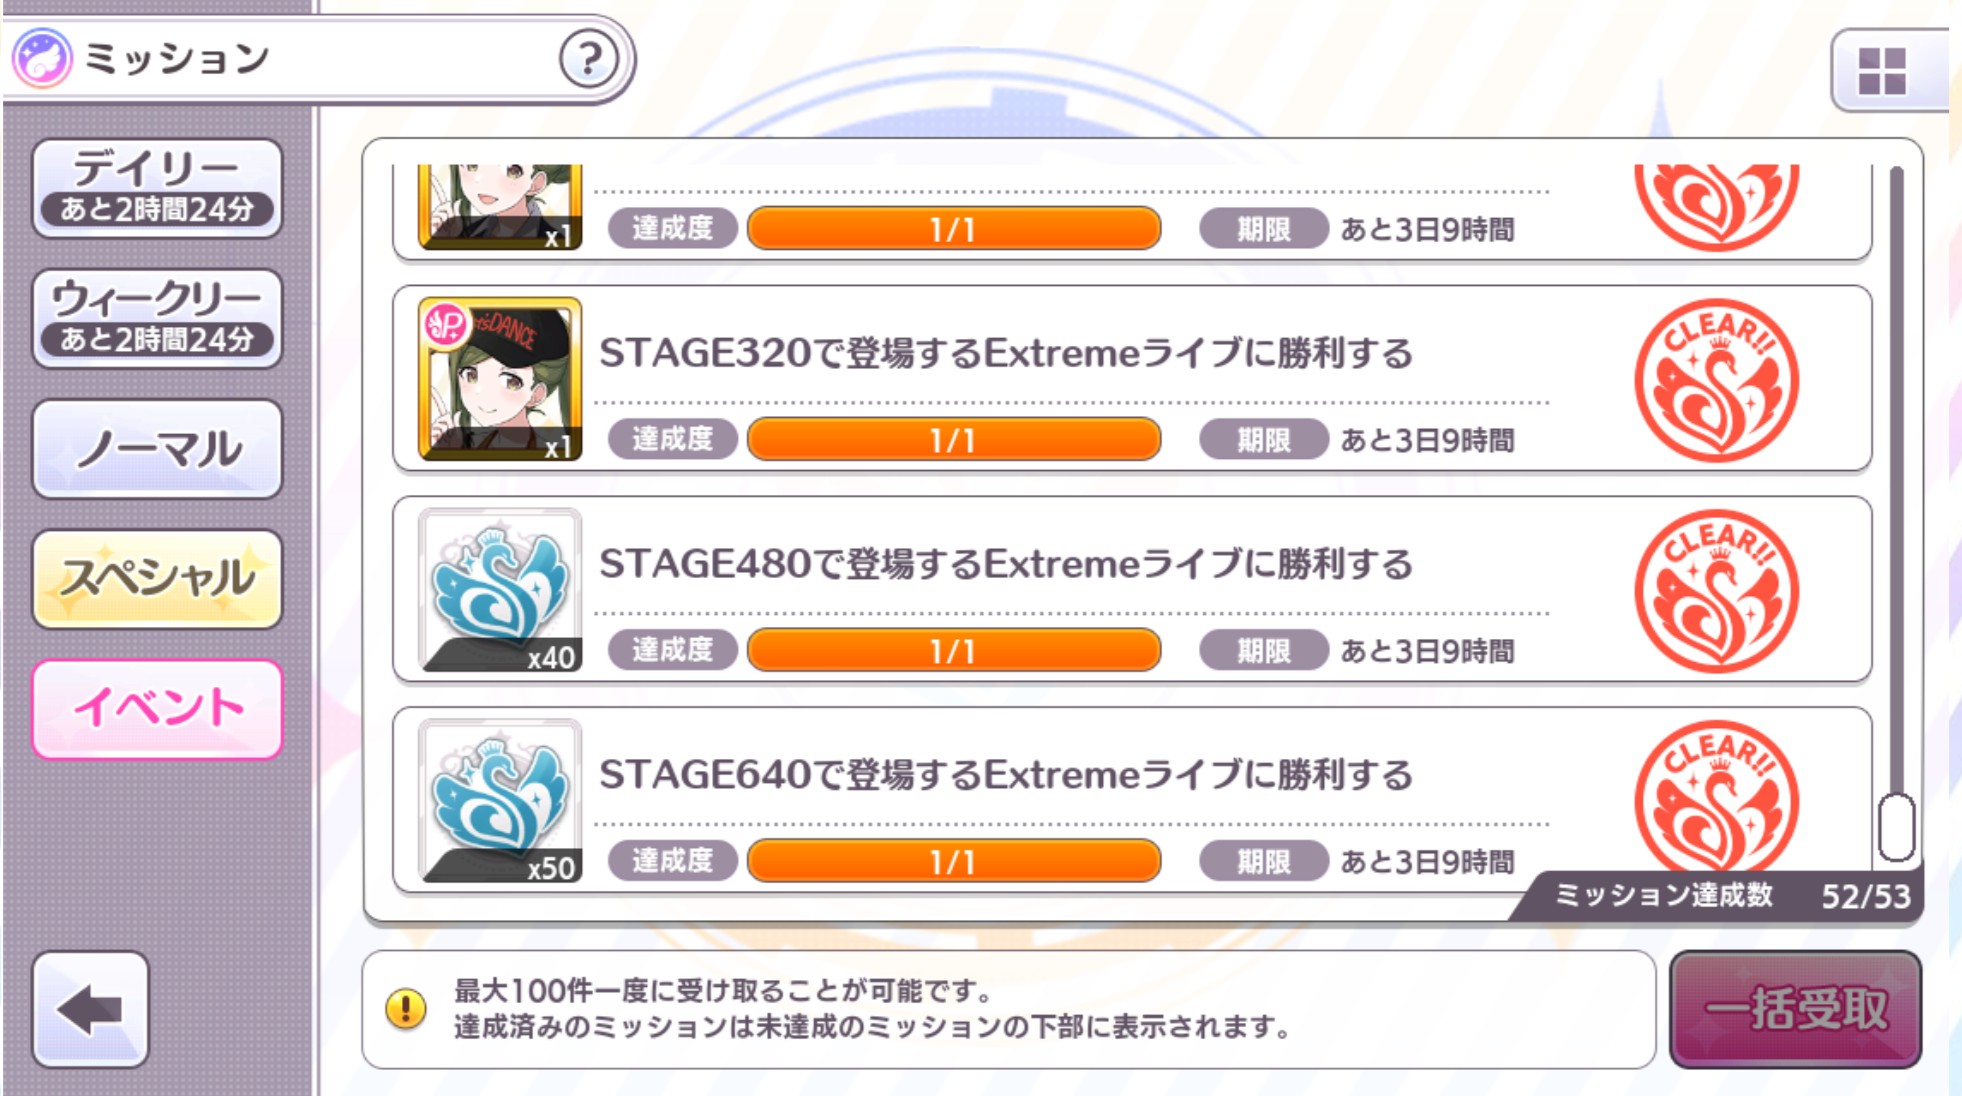The width and height of the screenshot is (1962, 1096).
Task: Tap the swan feather x40 reward icon
Action: tap(500, 590)
